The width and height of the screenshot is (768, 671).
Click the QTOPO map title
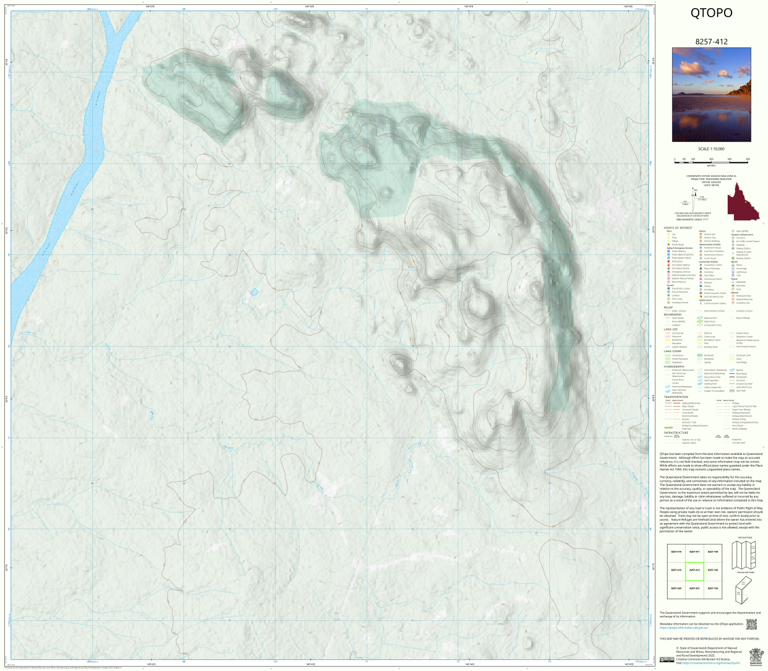click(711, 13)
